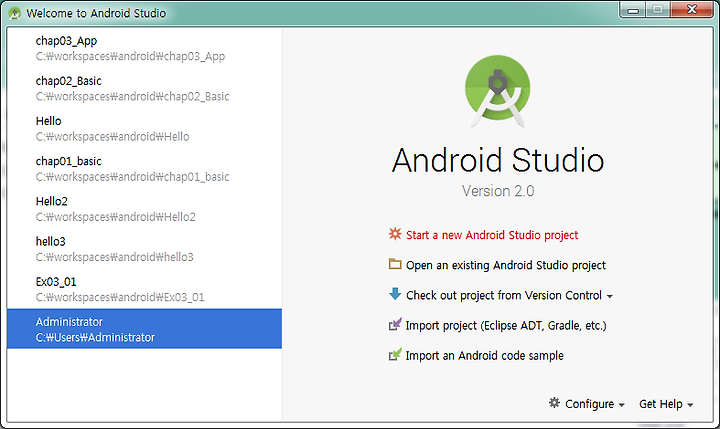Click the red starburst new project icon
This screenshot has width=720, height=429.
[395, 234]
